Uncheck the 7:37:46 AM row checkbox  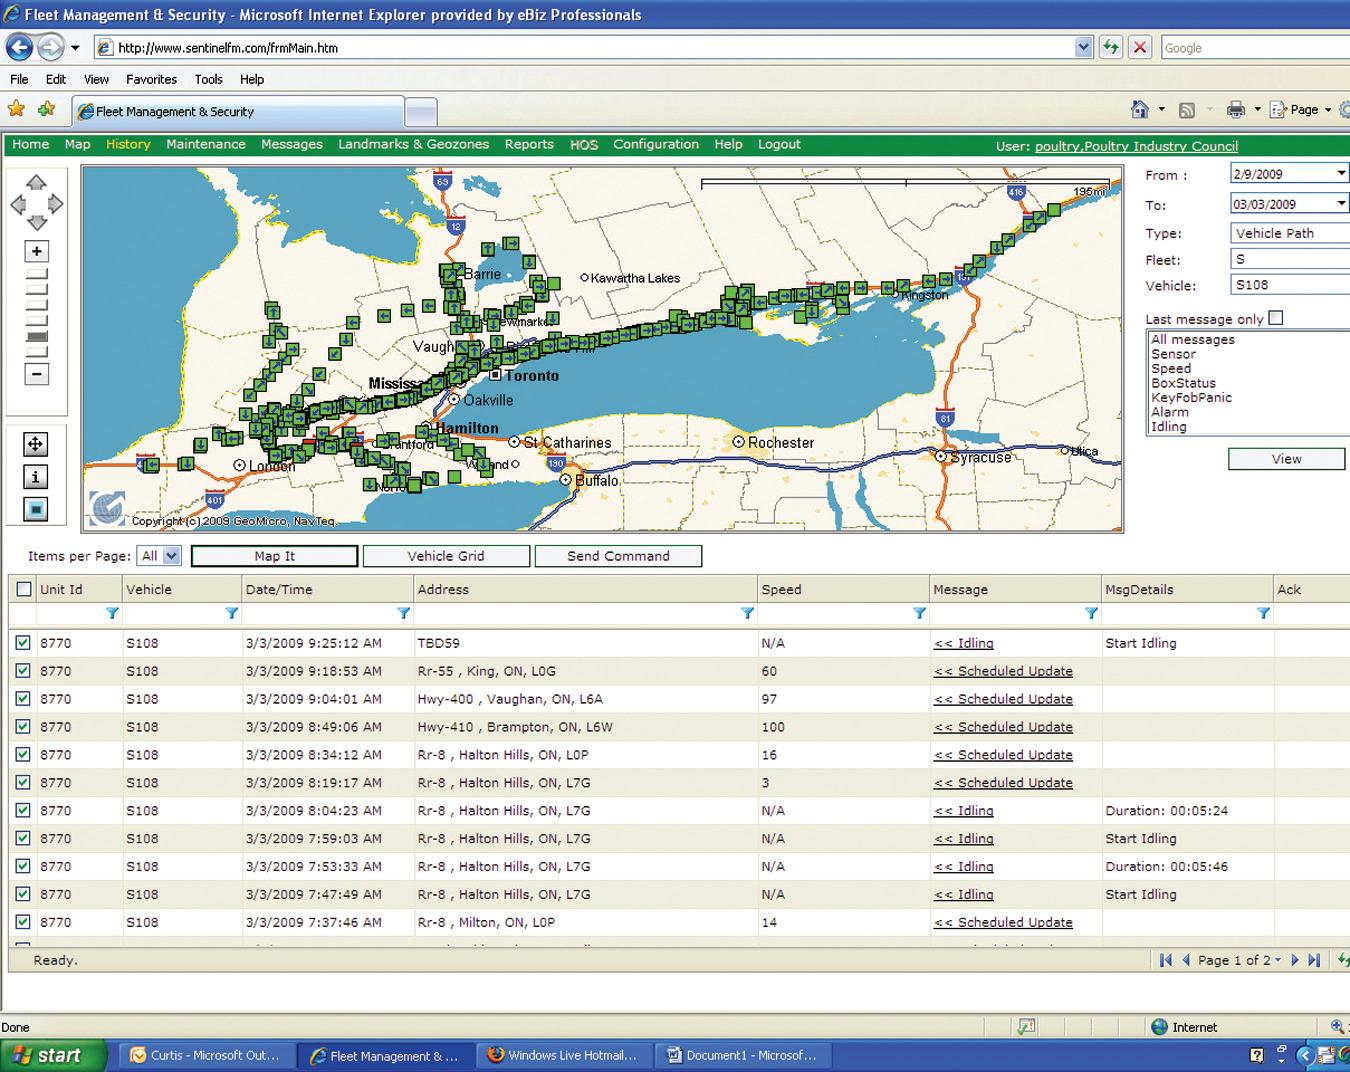tap(23, 922)
